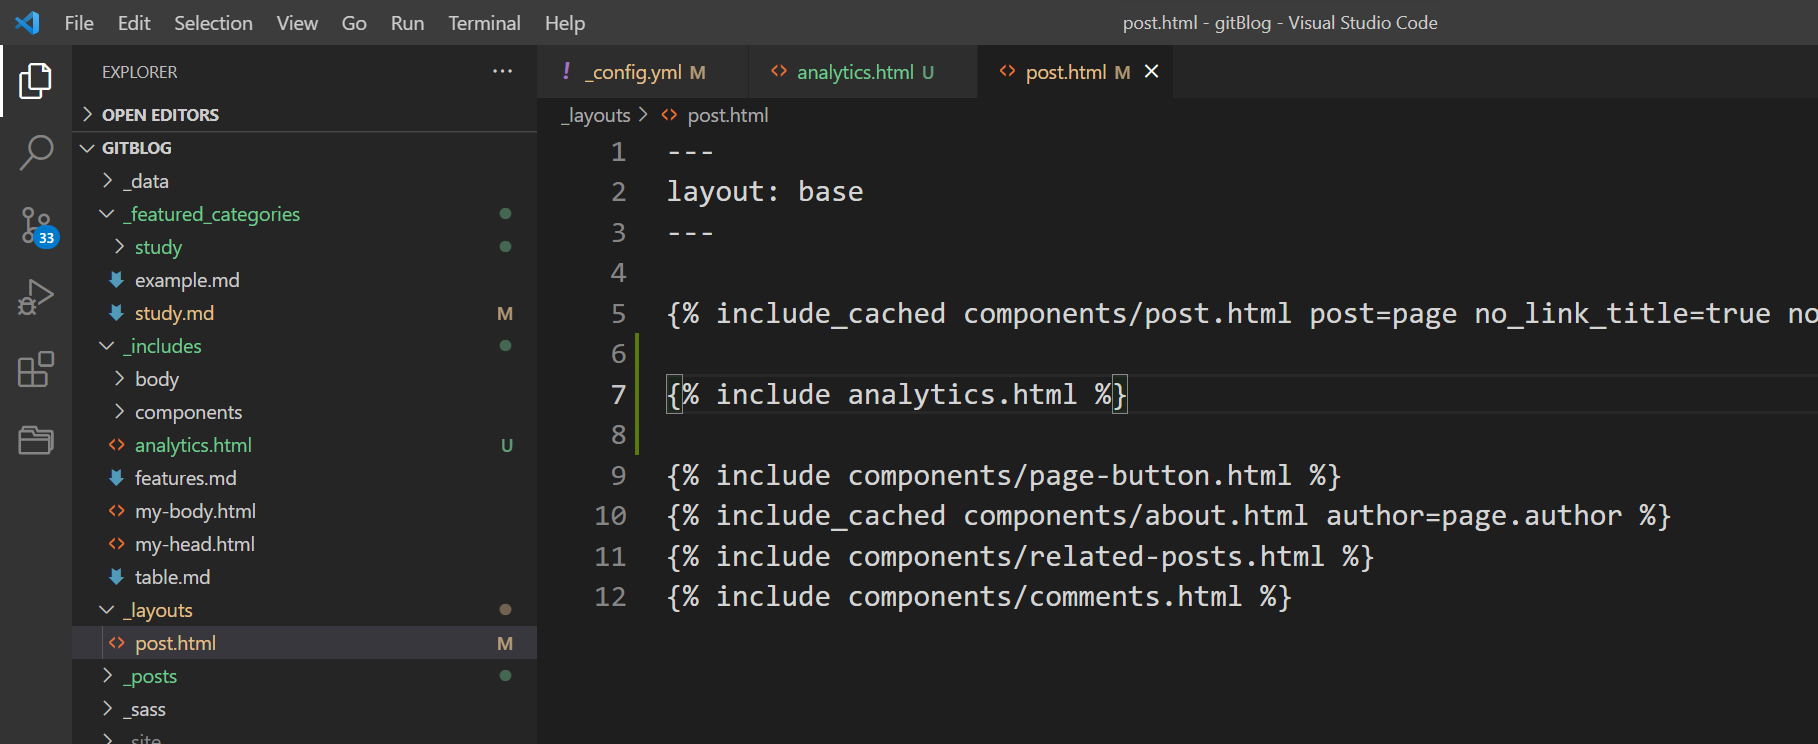Expand the study folder

coord(120,247)
